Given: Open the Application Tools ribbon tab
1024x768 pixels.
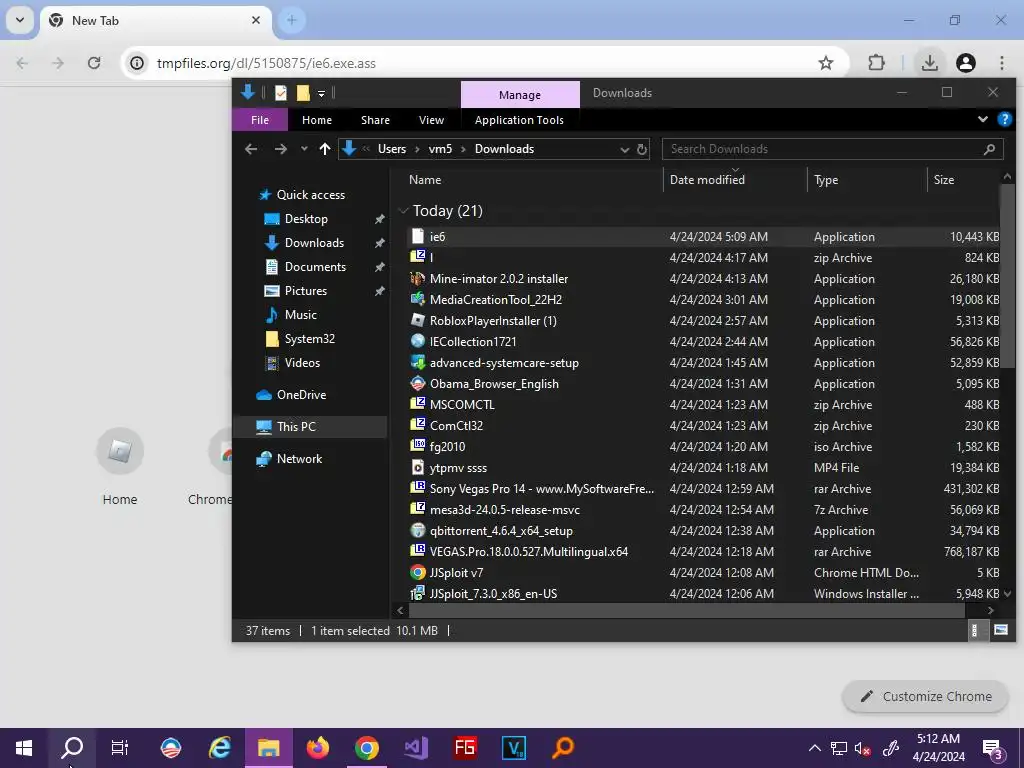Looking at the screenshot, I should tap(519, 120).
